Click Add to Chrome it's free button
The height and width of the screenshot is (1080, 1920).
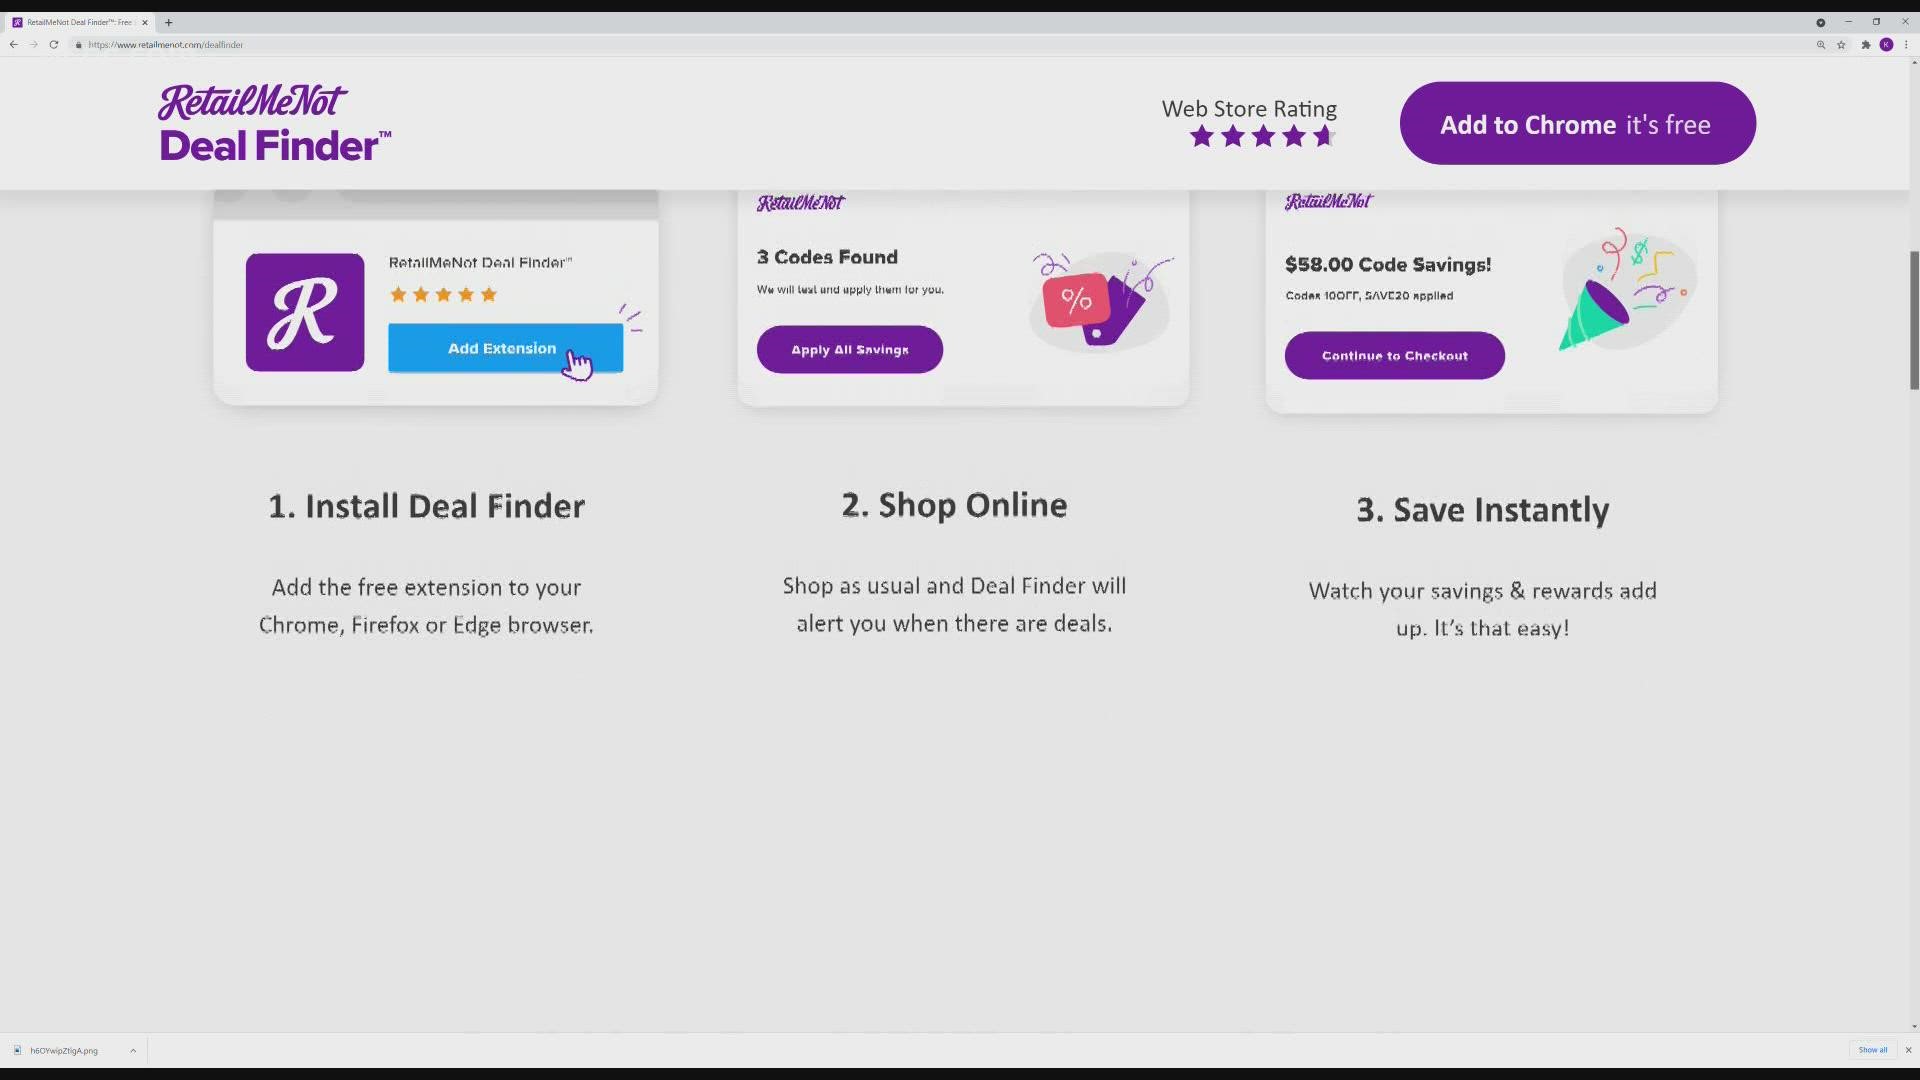[x=1577, y=124]
